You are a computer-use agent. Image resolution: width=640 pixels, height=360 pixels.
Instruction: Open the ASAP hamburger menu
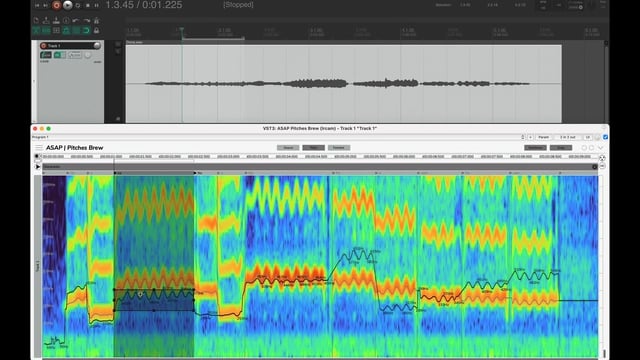click(39, 148)
